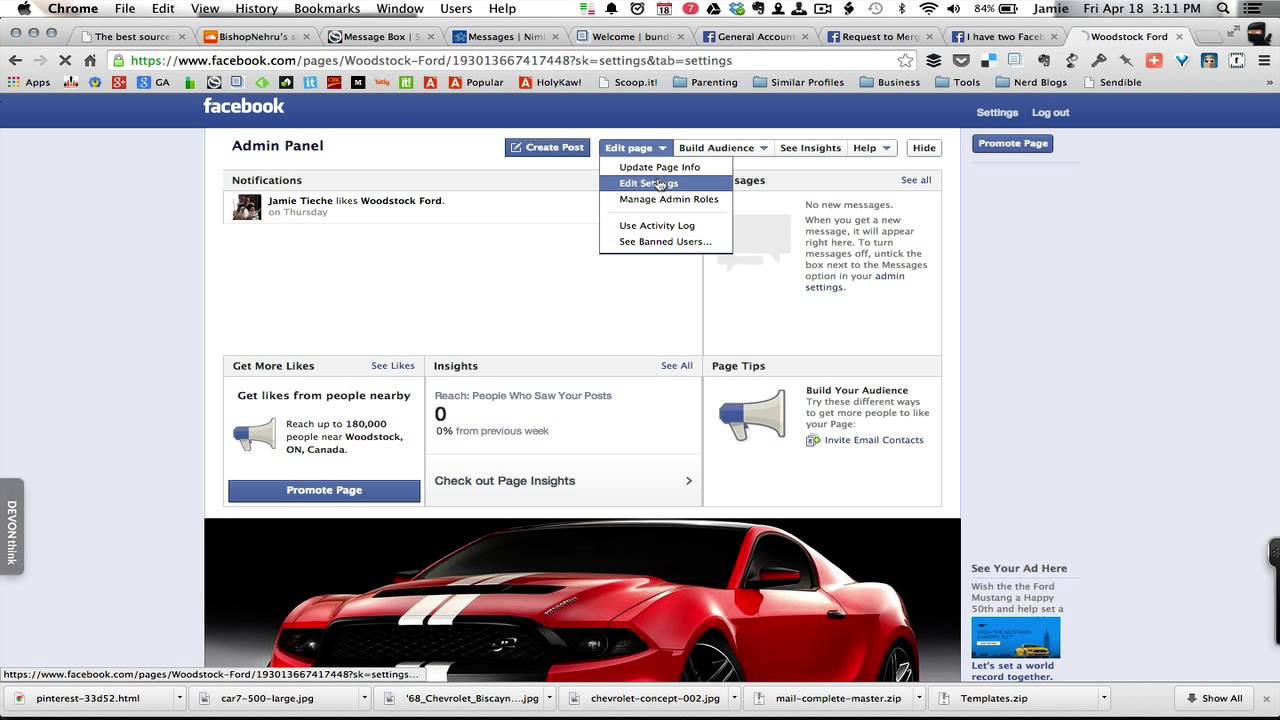Click the Evernote elephant extension icon

pyautogui.click(x=1043, y=60)
